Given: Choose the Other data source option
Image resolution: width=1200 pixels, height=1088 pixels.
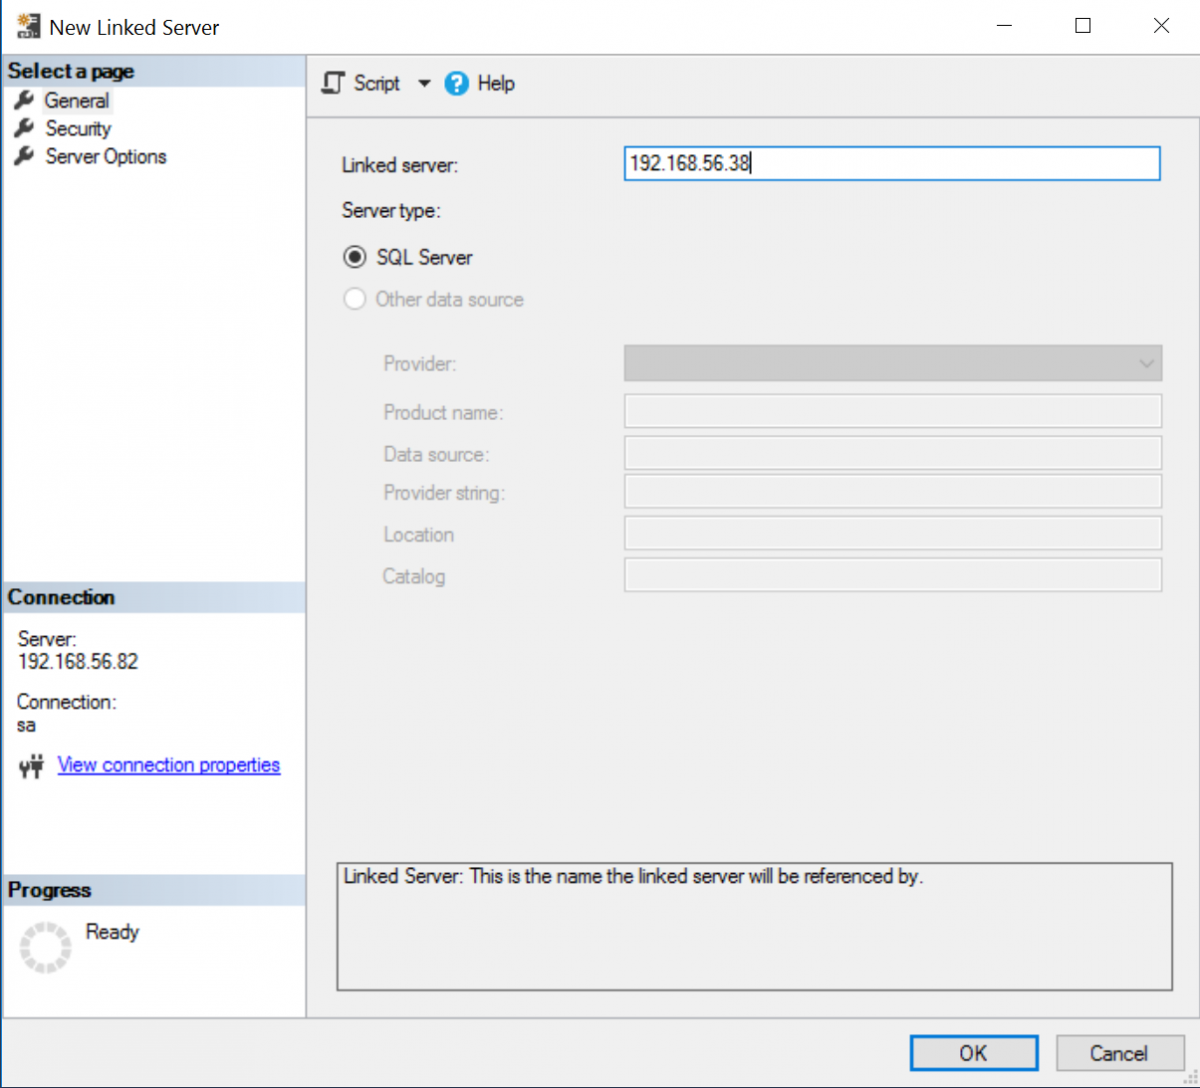Looking at the screenshot, I should pos(355,299).
